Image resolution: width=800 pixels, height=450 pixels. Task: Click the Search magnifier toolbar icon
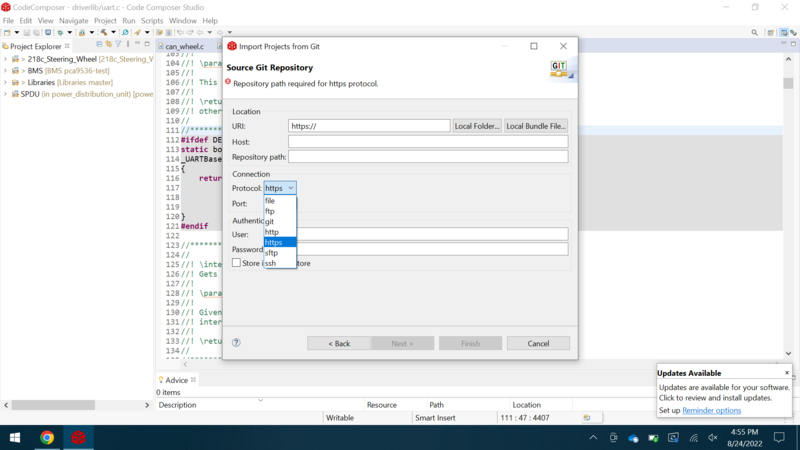[x=126, y=32]
